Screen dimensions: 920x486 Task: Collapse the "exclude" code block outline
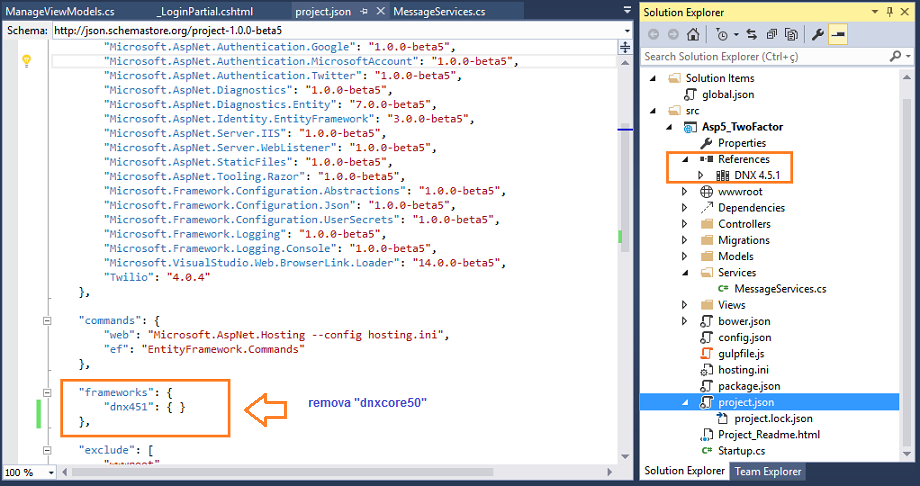click(x=47, y=450)
